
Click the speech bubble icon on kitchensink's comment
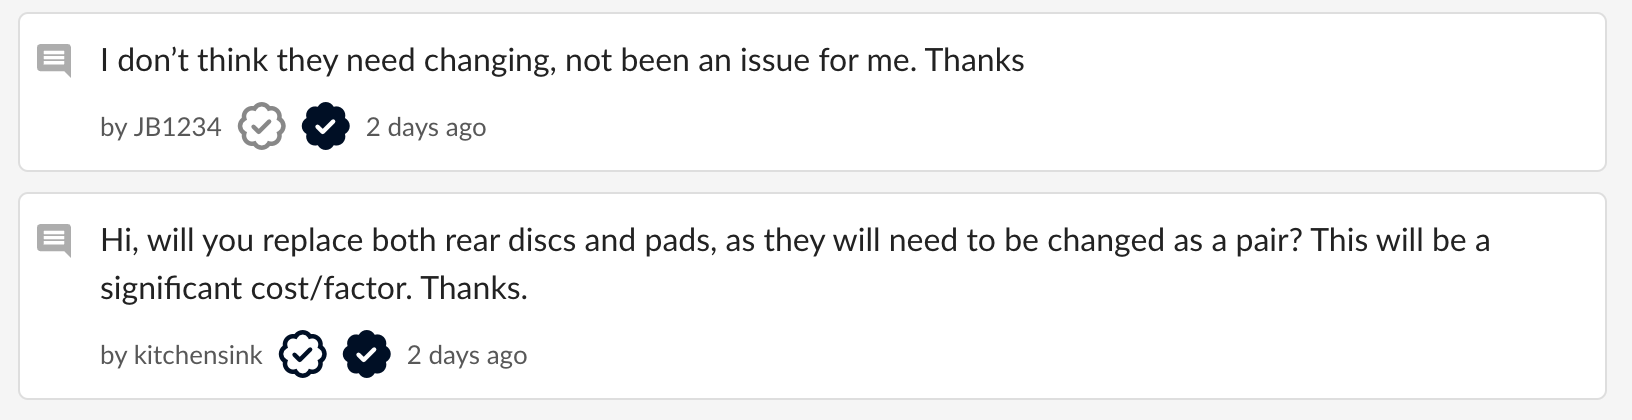click(54, 241)
